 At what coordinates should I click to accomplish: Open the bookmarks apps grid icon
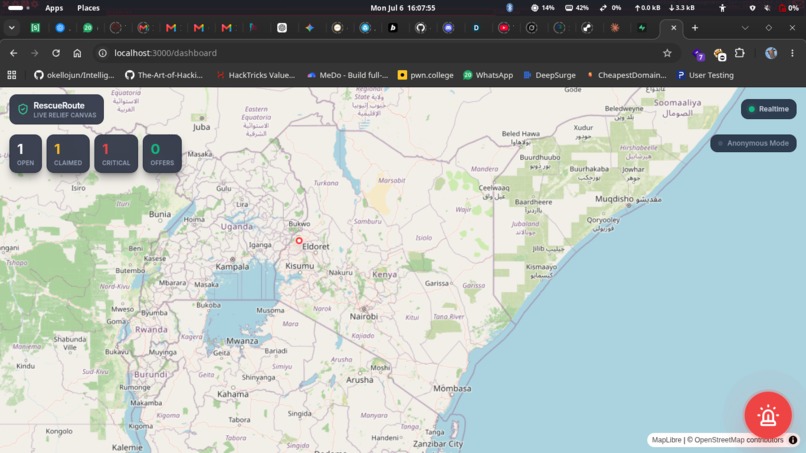point(12,75)
